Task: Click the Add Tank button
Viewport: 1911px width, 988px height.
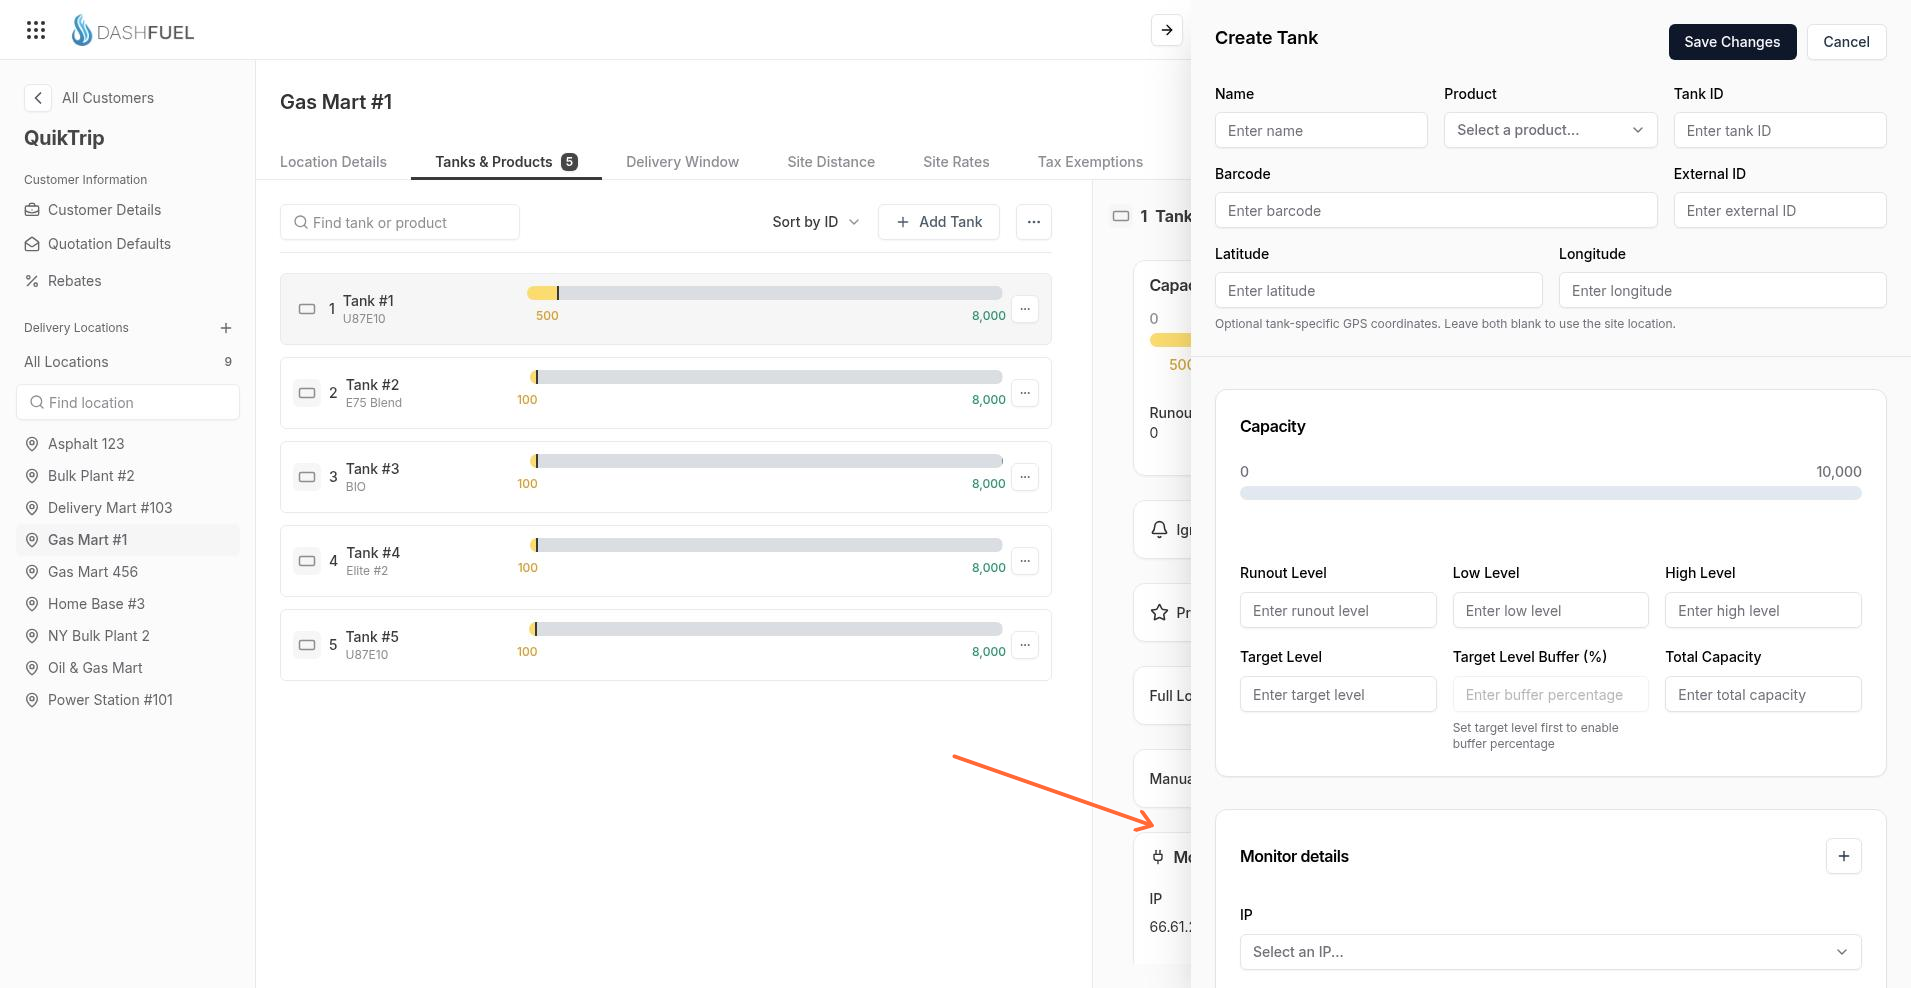Action: point(939,222)
